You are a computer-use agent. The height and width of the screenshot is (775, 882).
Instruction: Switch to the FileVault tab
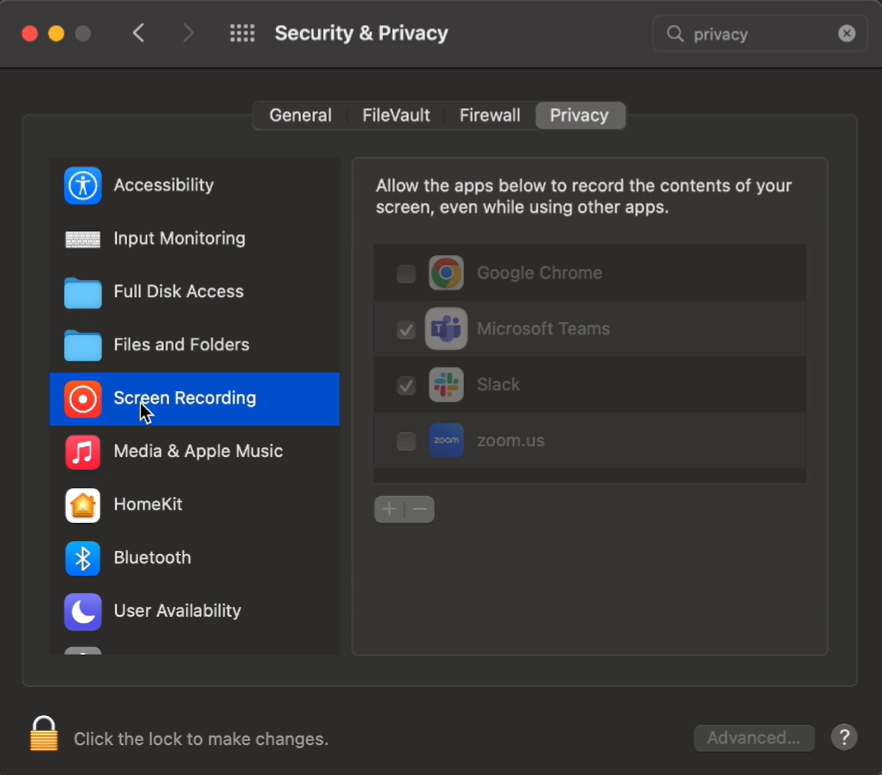click(395, 115)
